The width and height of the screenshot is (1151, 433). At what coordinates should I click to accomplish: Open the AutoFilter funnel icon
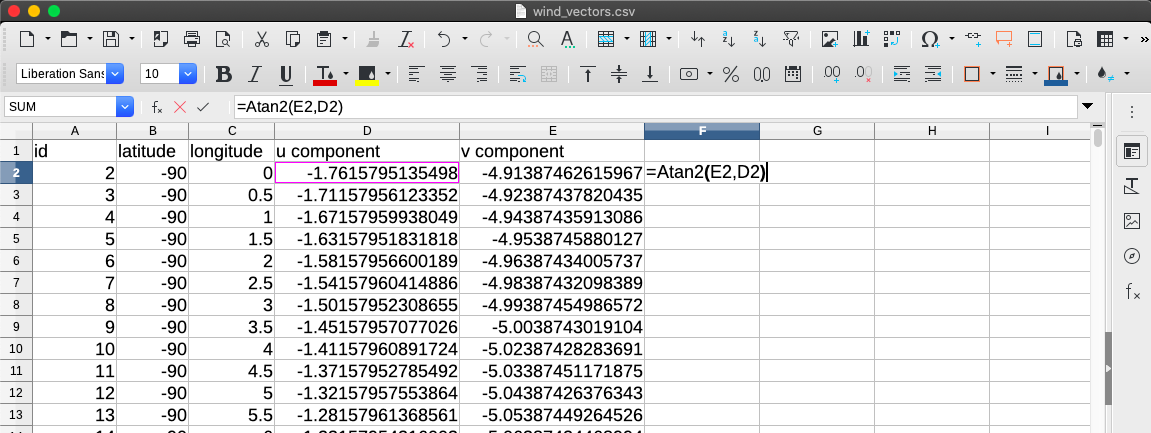(791, 40)
